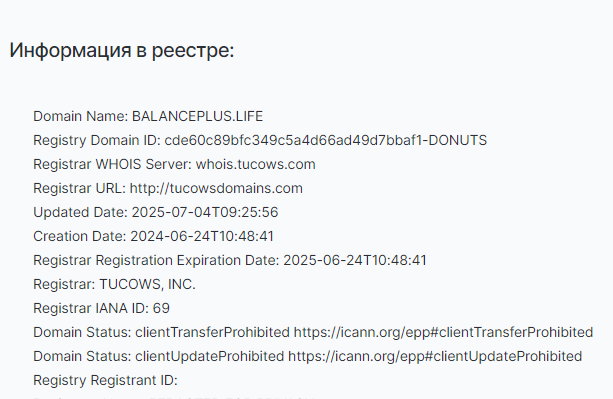Click the Registry Registrant ID label
This screenshot has width=613, height=399.
pyautogui.click(x=105, y=380)
